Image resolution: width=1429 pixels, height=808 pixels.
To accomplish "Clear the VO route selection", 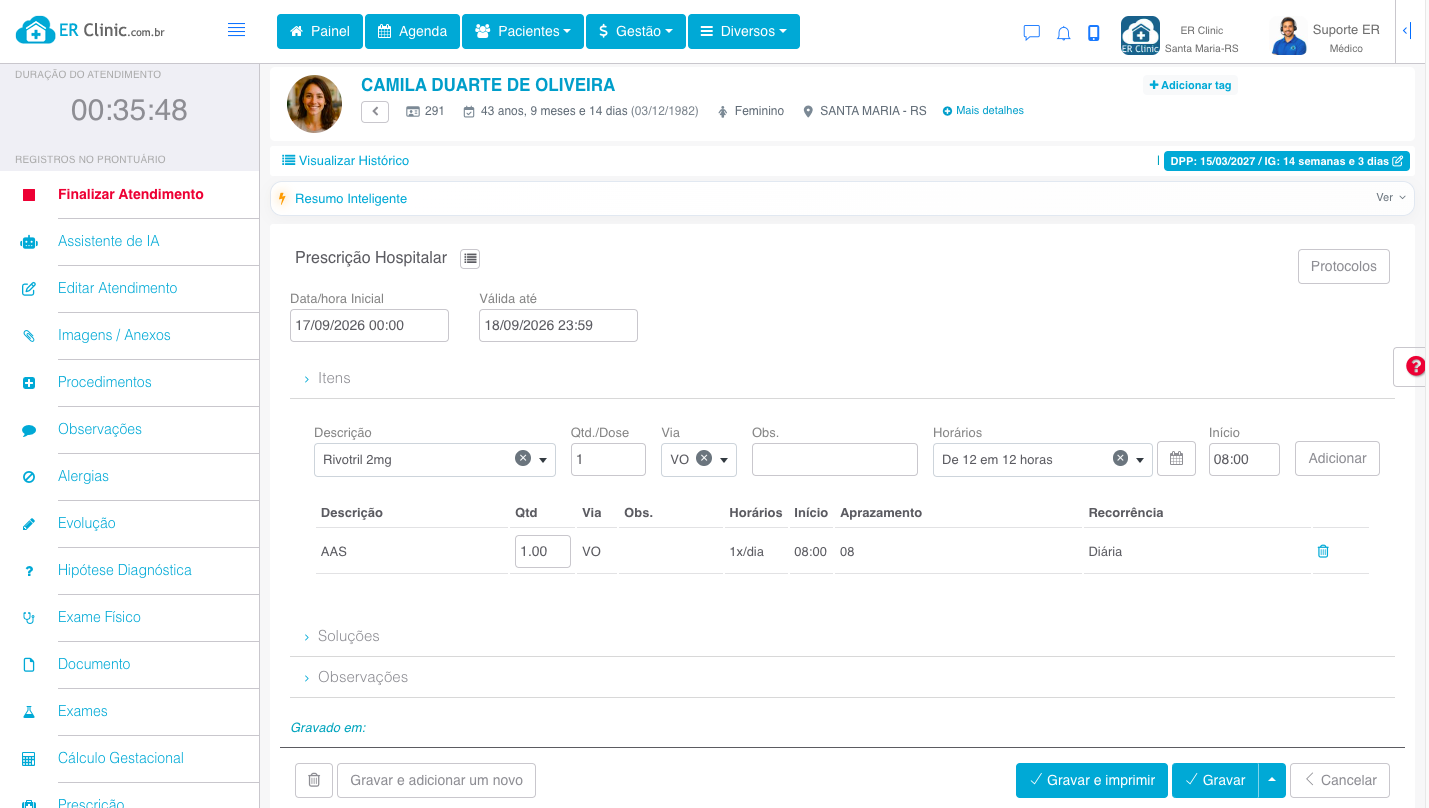I will (x=704, y=458).
